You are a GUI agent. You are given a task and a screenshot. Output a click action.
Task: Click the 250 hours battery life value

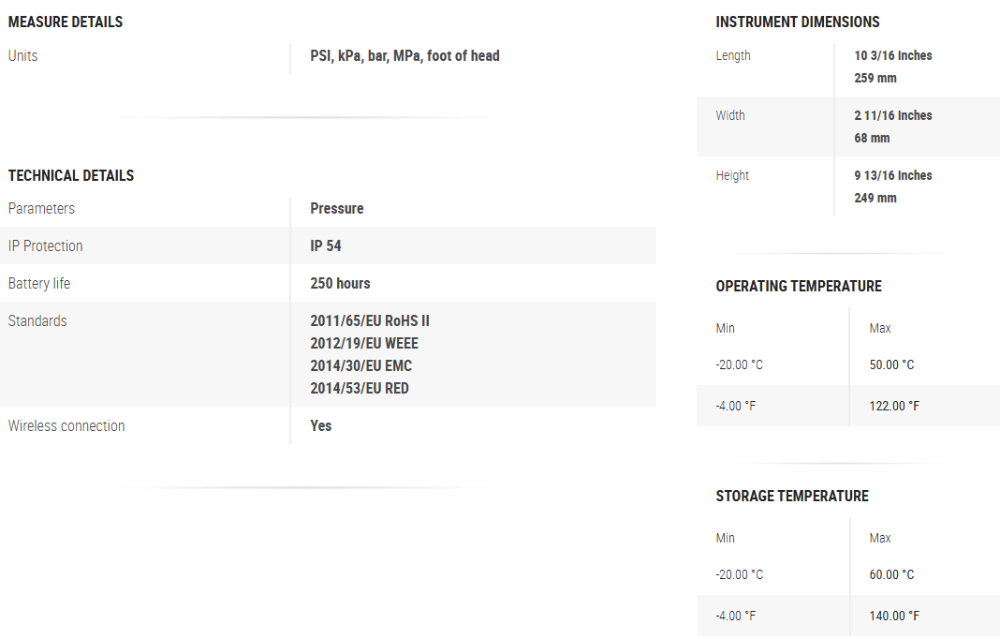point(340,284)
